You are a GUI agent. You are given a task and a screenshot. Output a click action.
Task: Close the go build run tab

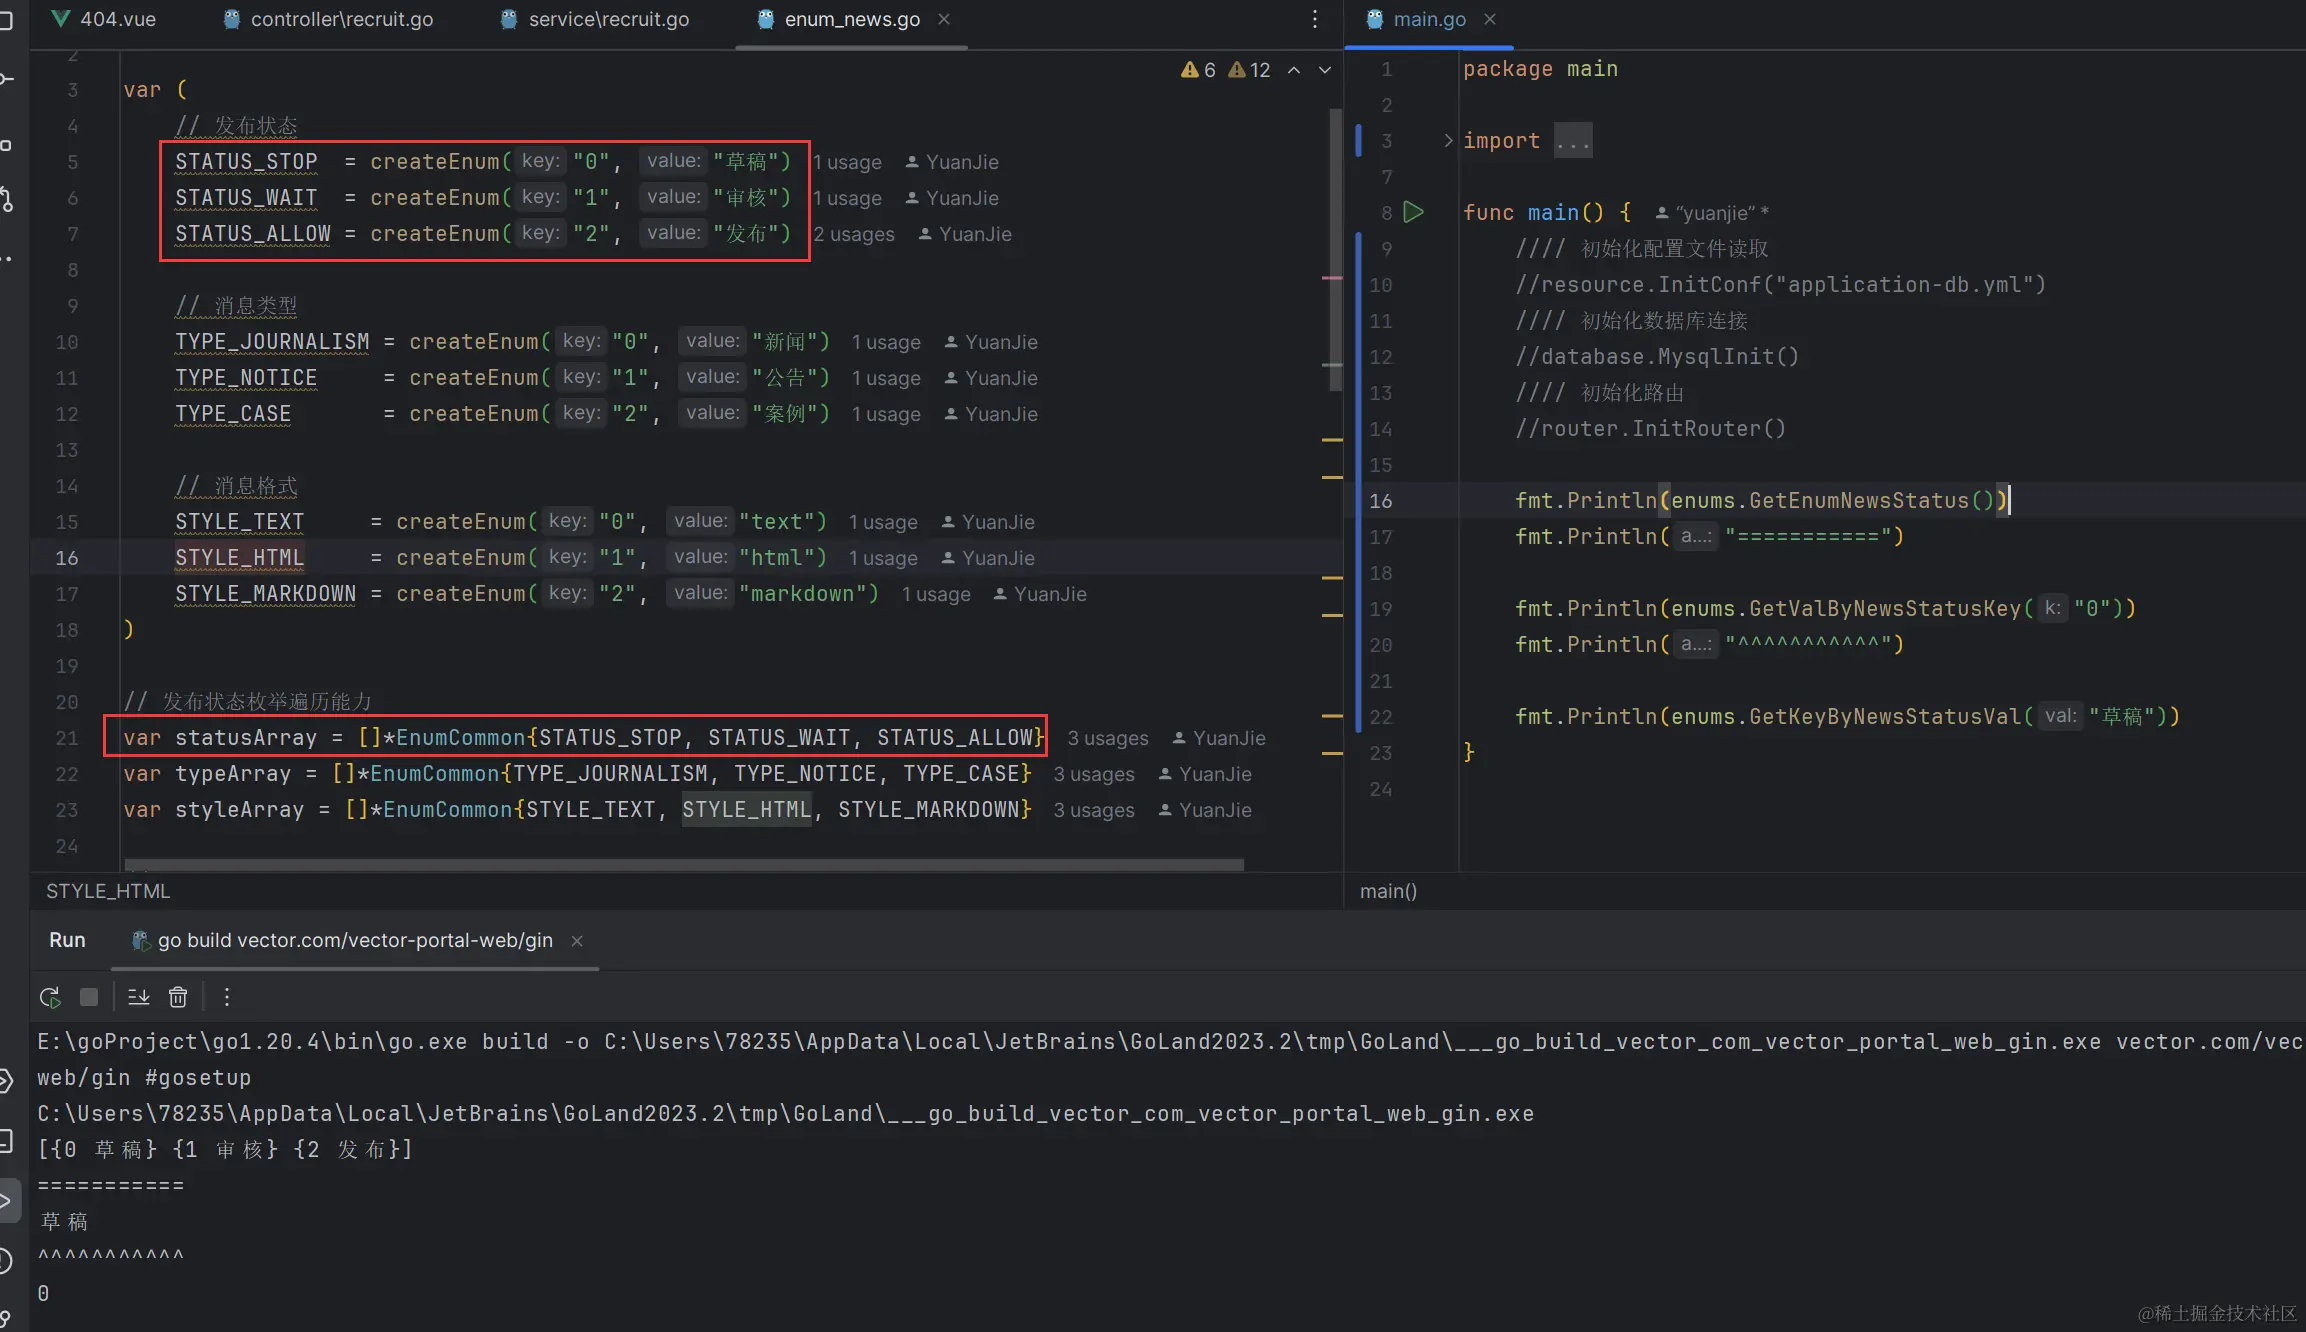tap(577, 941)
